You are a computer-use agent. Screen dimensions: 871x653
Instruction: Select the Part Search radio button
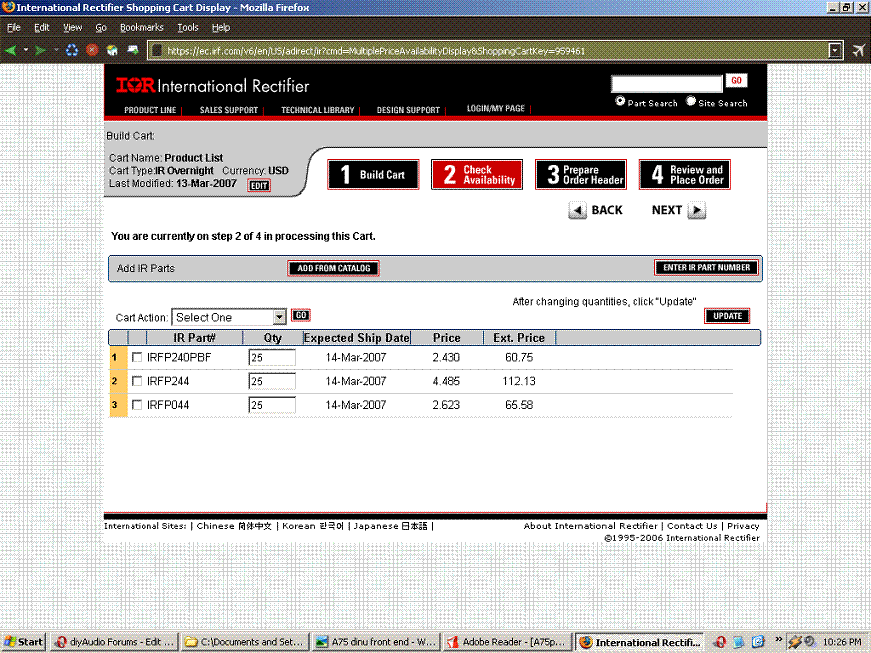click(x=620, y=101)
